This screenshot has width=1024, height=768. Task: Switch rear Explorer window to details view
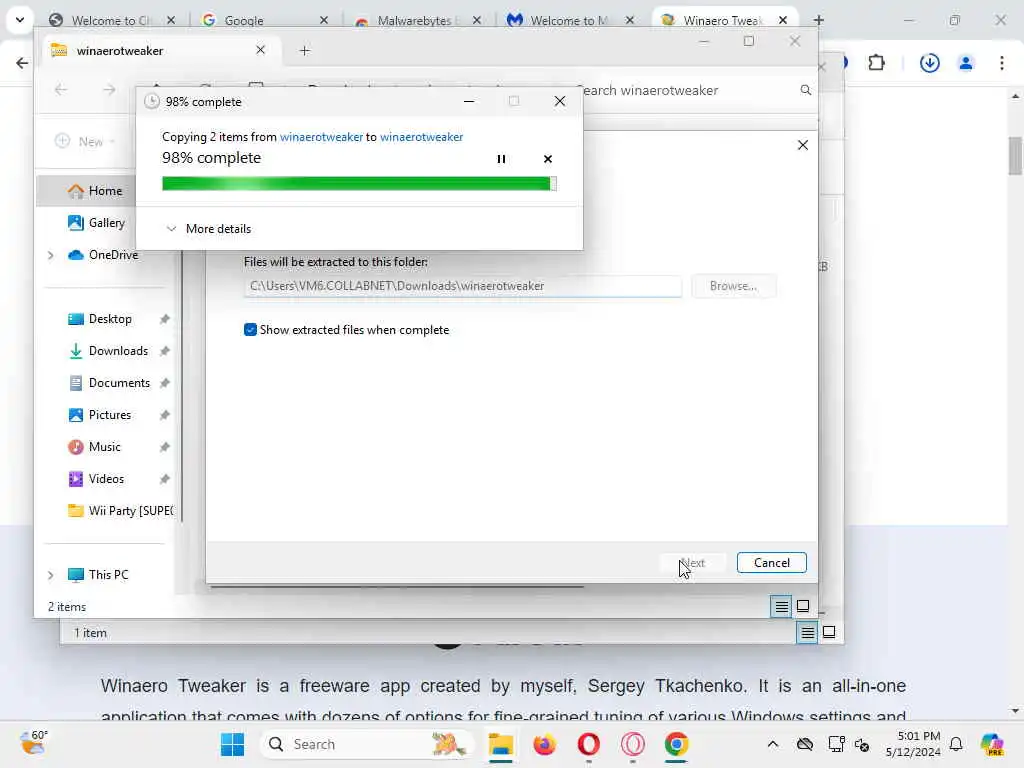click(807, 633)
